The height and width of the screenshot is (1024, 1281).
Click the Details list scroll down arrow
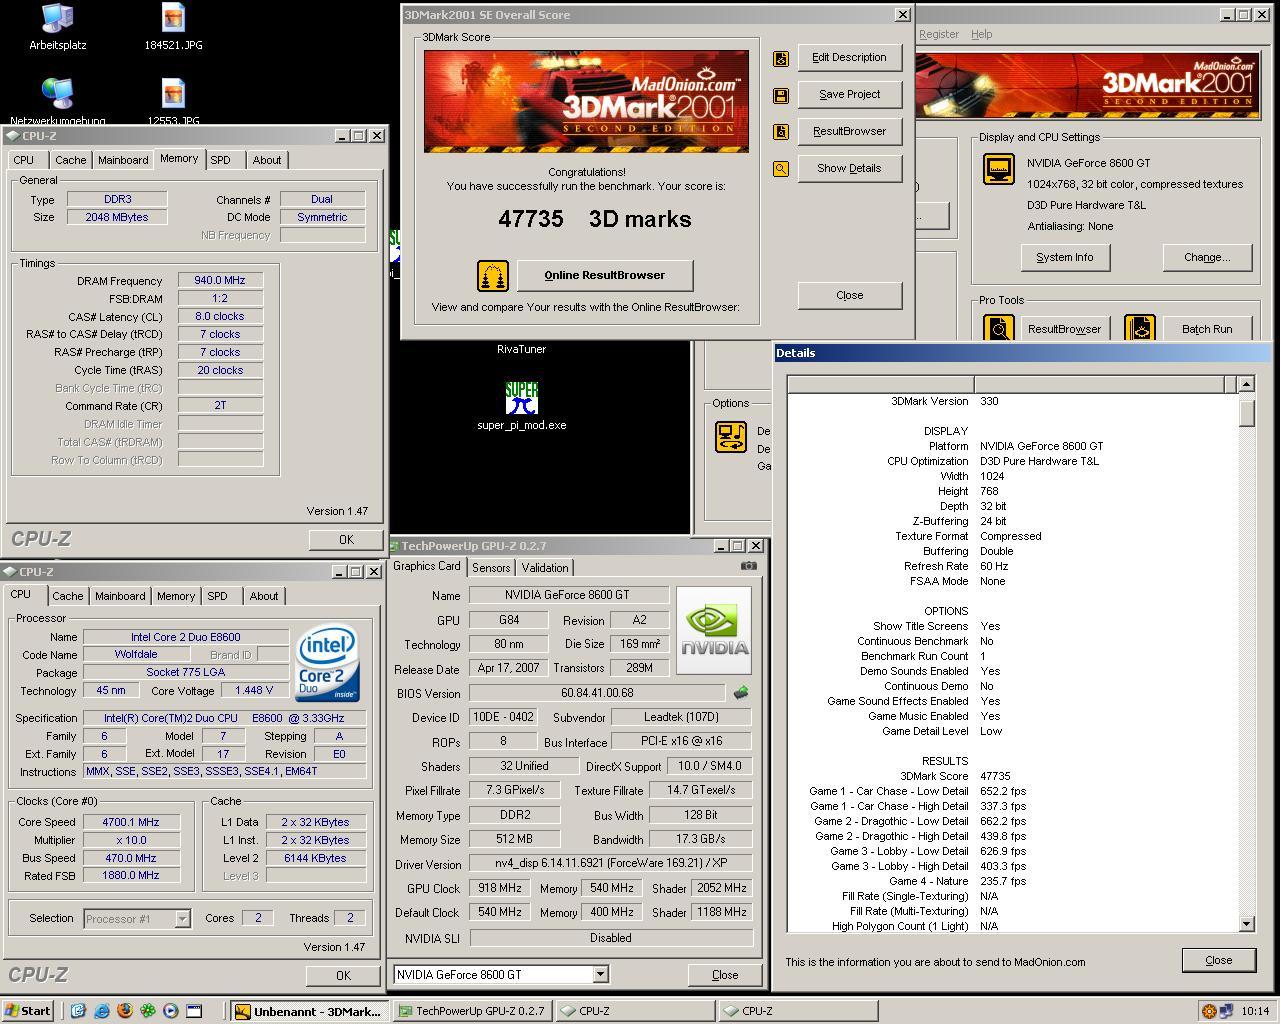(x=1246, y=925)
